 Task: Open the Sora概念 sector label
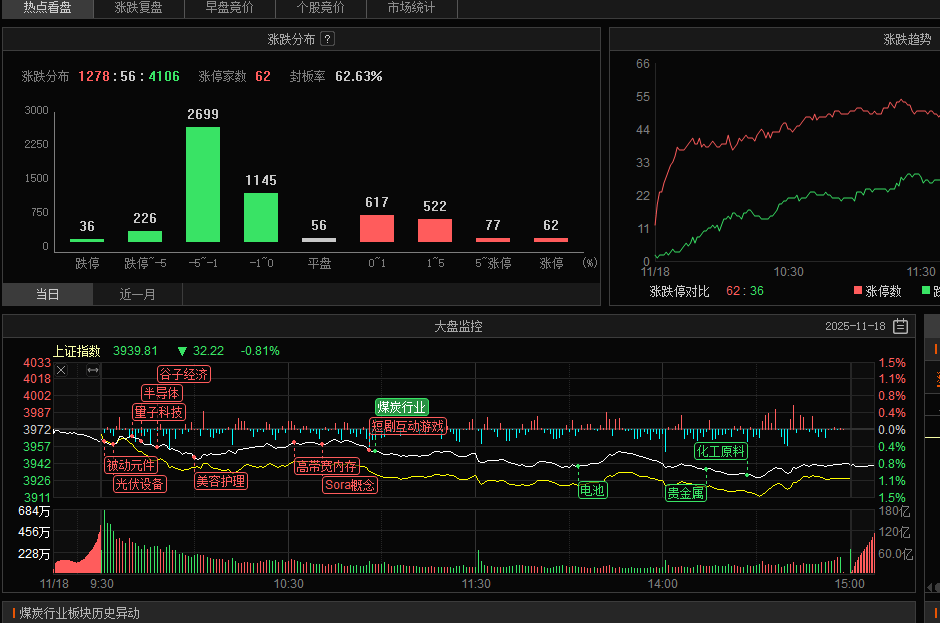click(350, 485)
